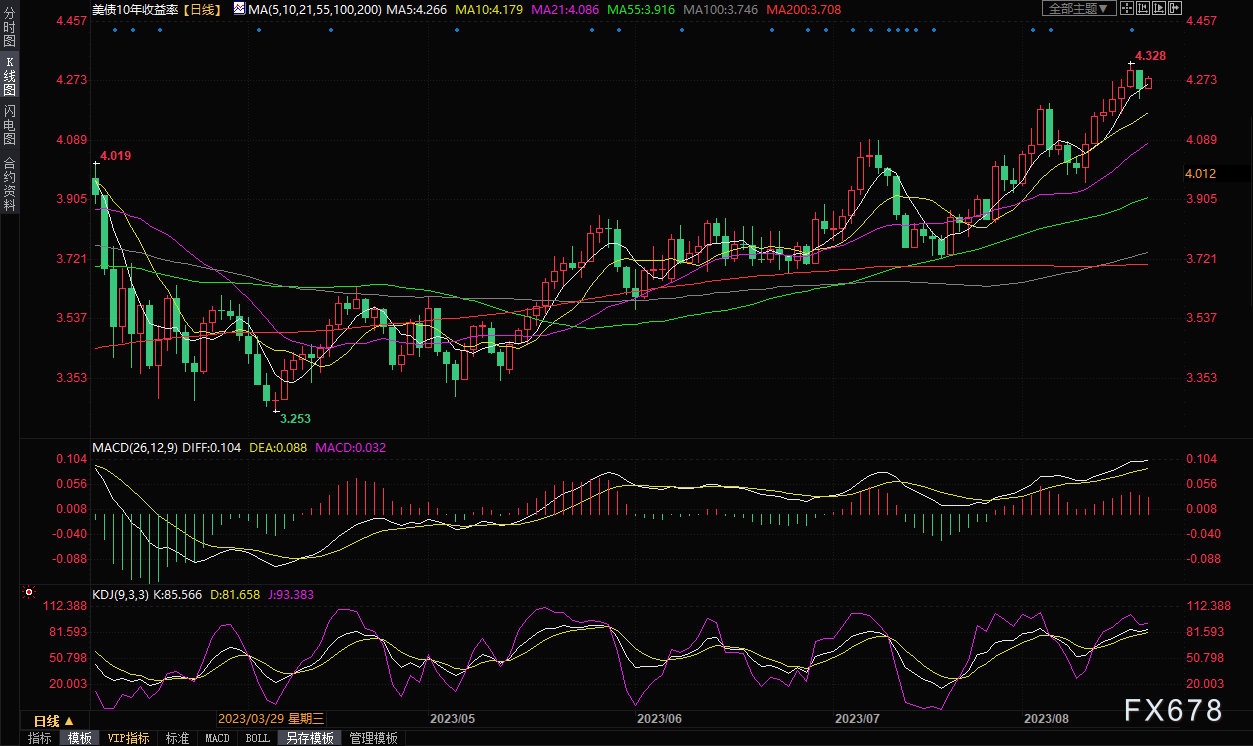Toggle the 模板 template mode
The image size is (1253, 746).
pos(79,738)
